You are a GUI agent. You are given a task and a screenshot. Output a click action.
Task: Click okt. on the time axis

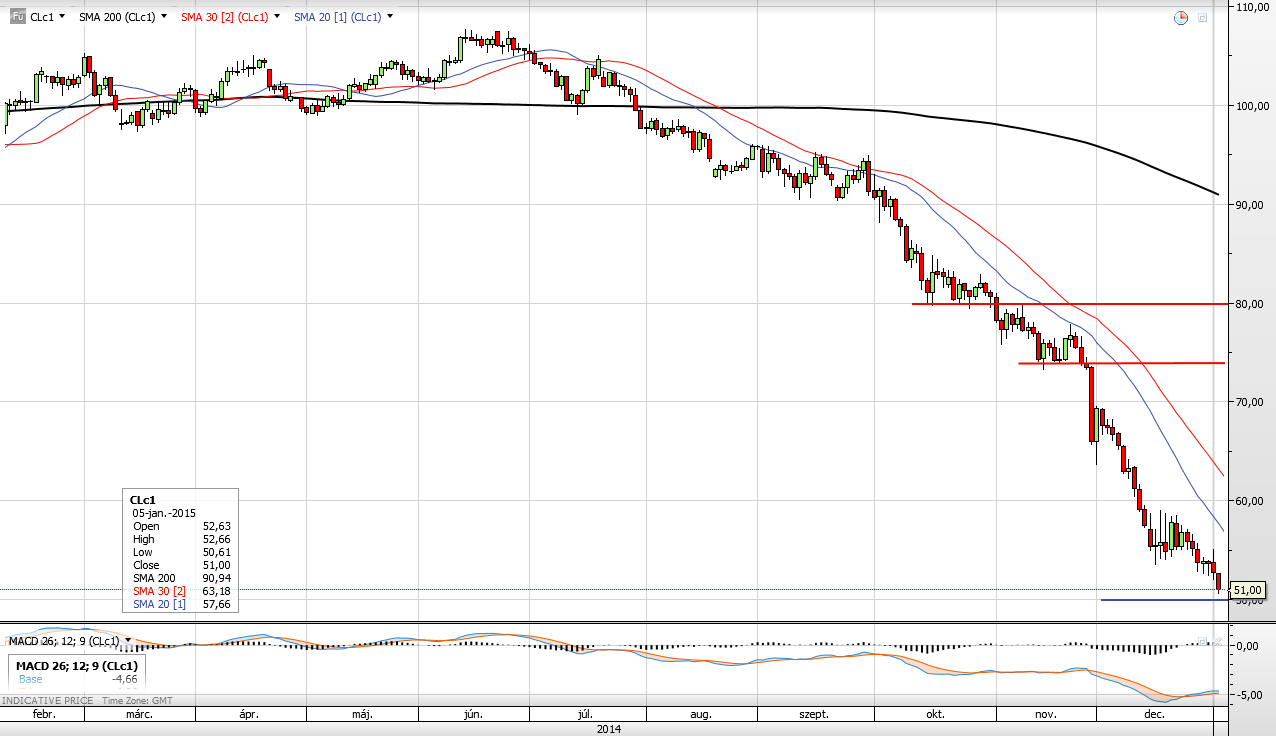click(x=936, y=715)
